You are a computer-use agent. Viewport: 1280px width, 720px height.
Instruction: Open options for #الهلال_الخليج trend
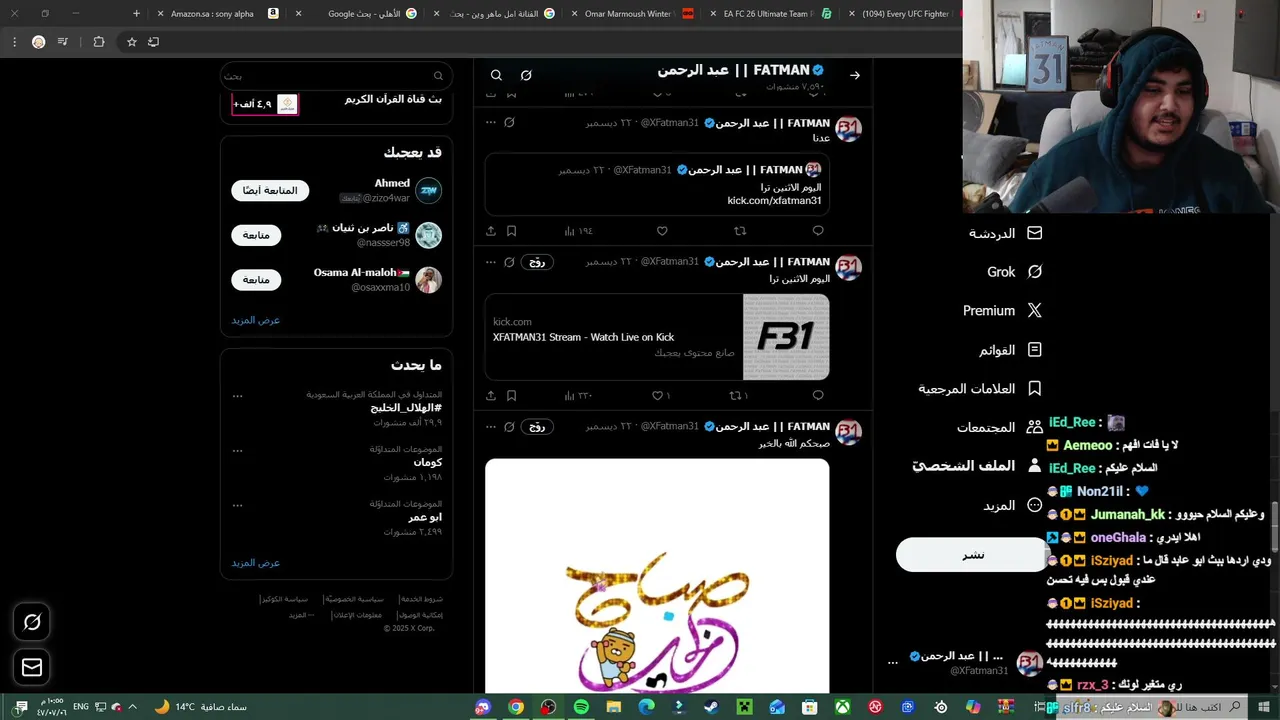[x=238, y=395]
